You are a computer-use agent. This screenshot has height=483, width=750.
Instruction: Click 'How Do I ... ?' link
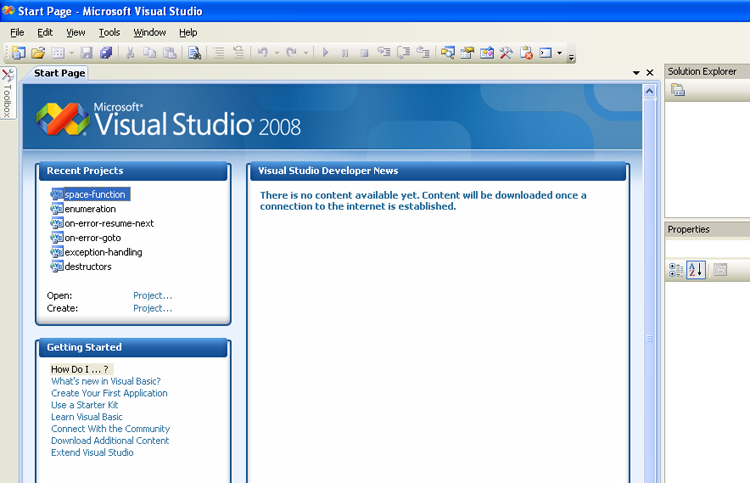(80, 369)
